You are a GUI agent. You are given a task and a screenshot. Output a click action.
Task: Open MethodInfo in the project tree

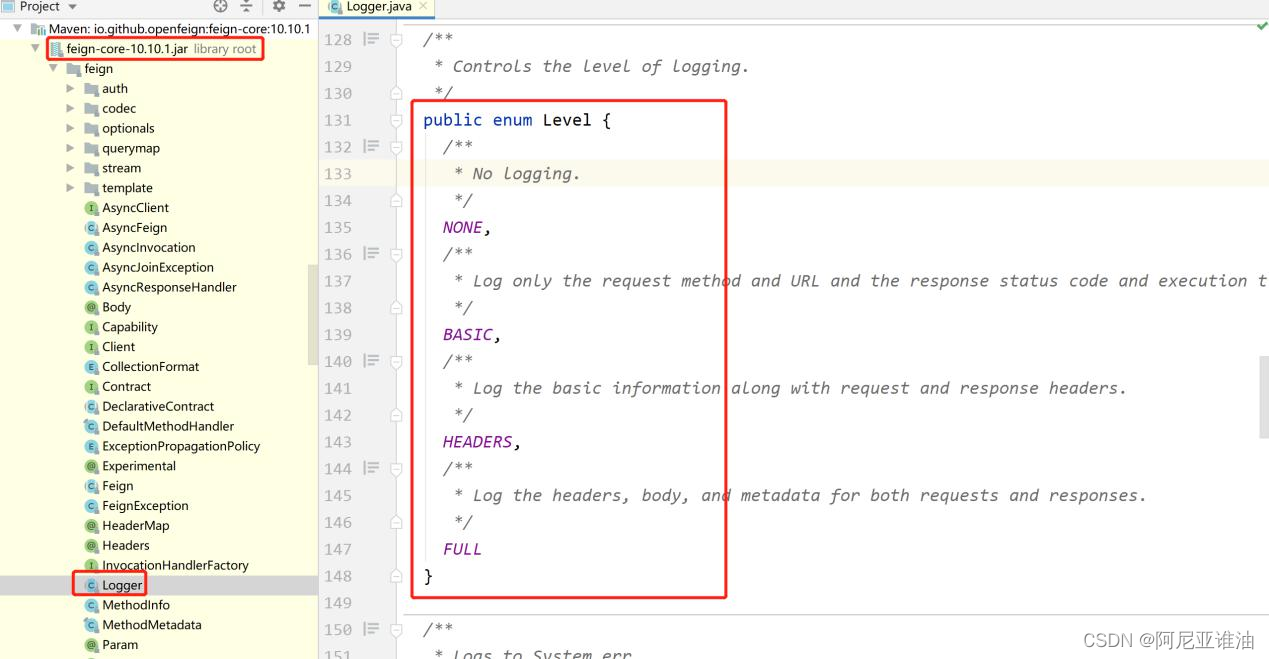136,605
